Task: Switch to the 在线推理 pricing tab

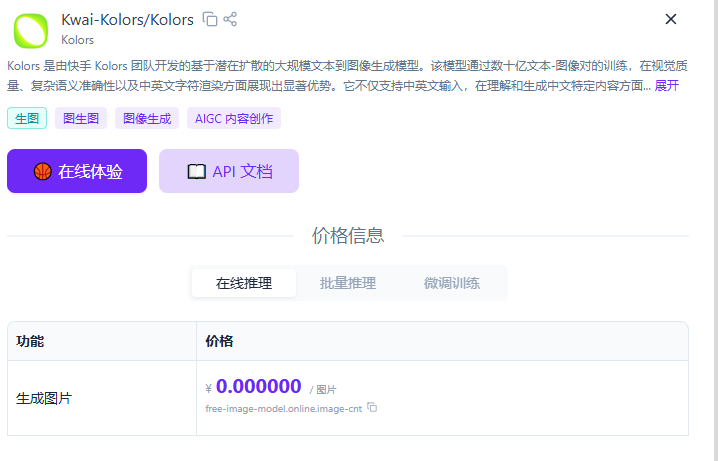Action: click(x=244, y=283)
